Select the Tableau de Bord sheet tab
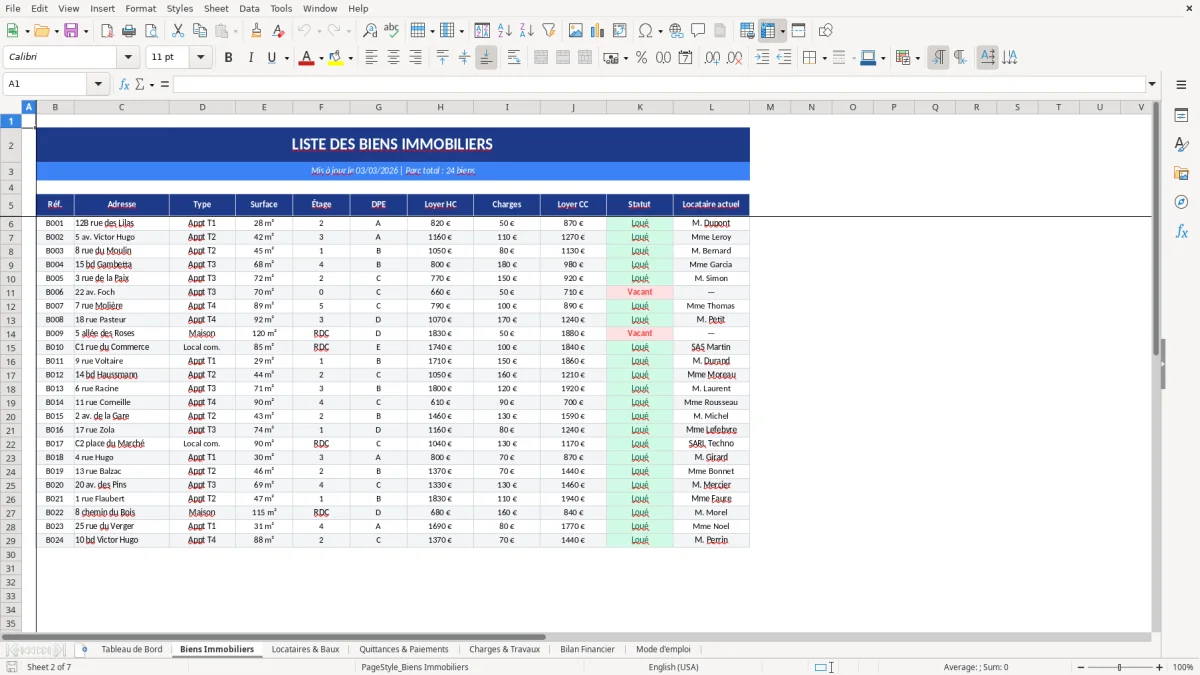Image resolution: width=1200 pixels, height=675 pixels. [x=132, y=648]
